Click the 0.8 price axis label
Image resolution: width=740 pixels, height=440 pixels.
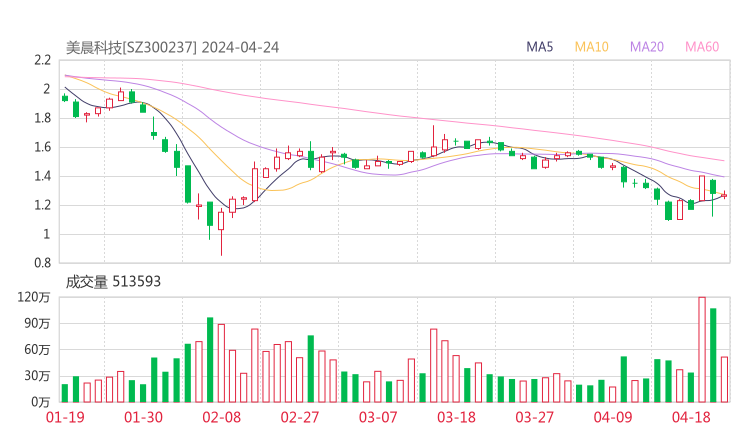point(41,263)
